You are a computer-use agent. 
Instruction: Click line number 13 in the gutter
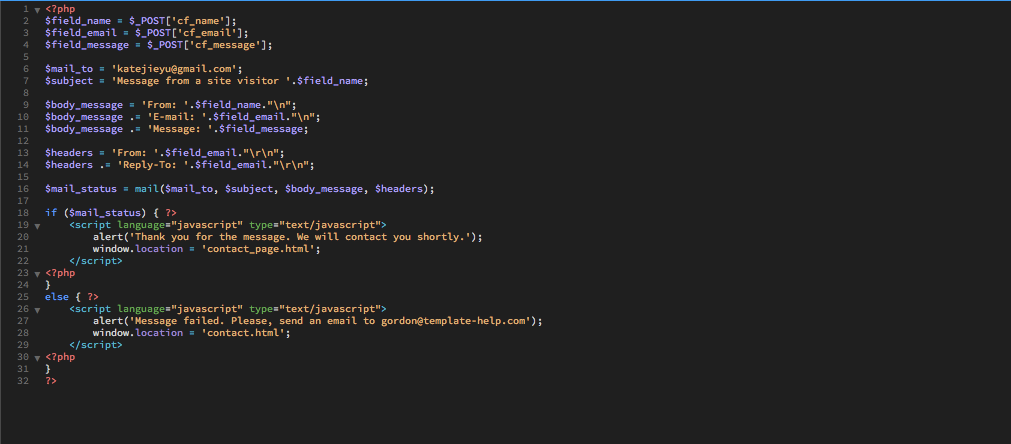pos(23,153)
